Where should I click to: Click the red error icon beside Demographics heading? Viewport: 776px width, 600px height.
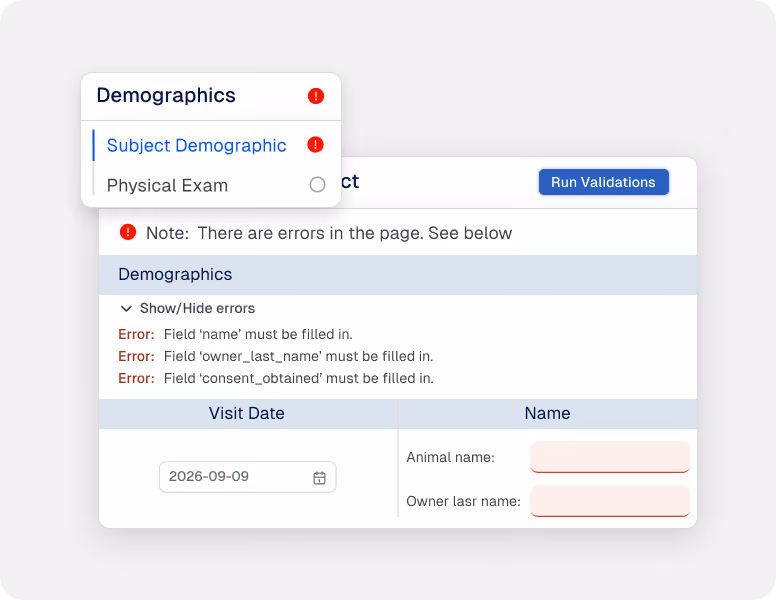(x=316, y=96)
